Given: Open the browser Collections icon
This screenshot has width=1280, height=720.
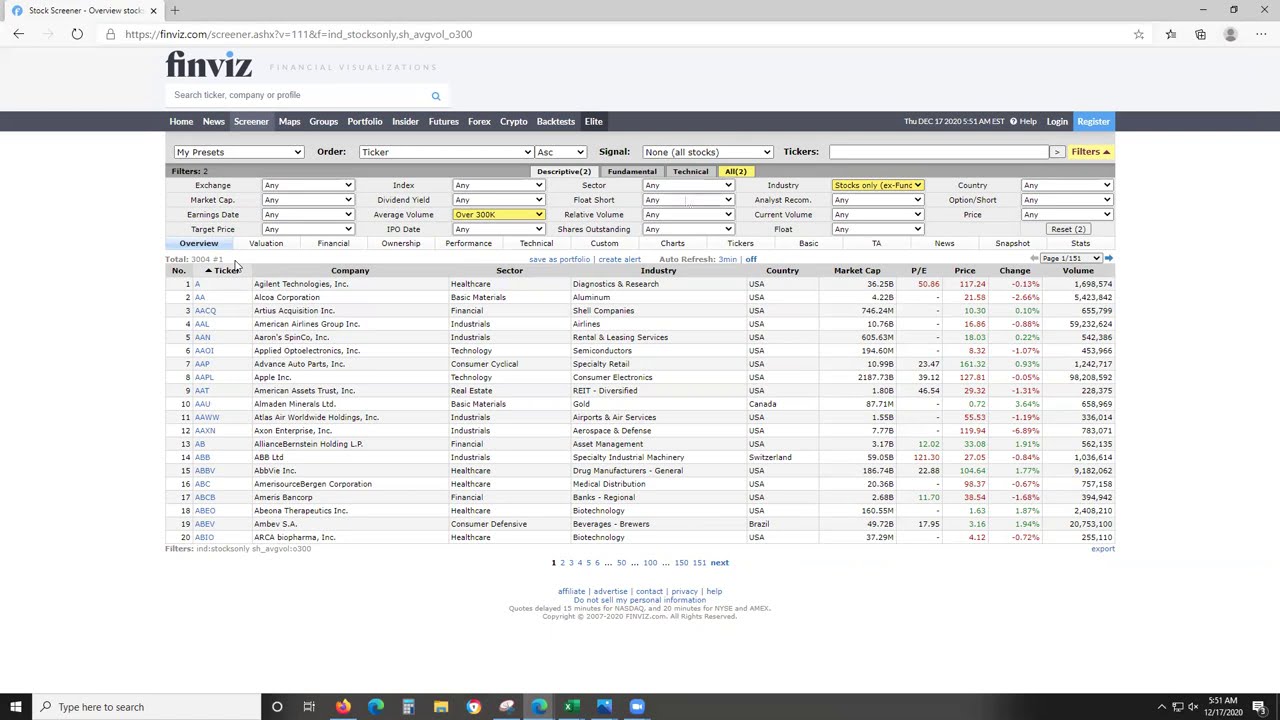Looking at the screenshot, I should tap(1201, 34).
